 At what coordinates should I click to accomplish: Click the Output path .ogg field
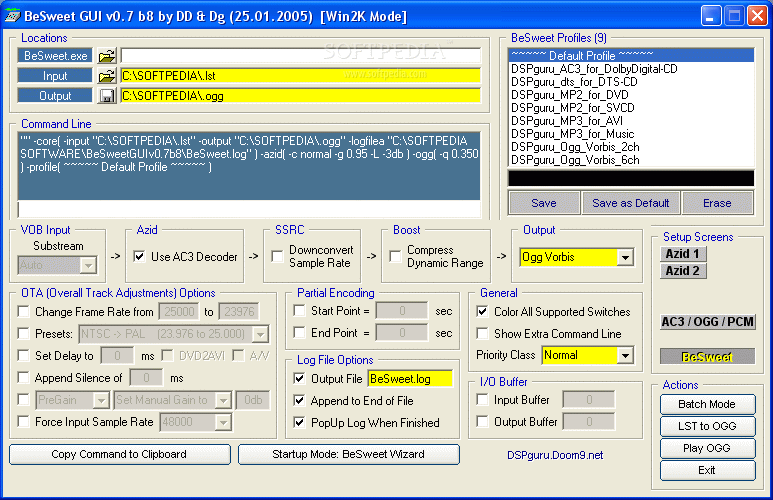coord(300,96)
